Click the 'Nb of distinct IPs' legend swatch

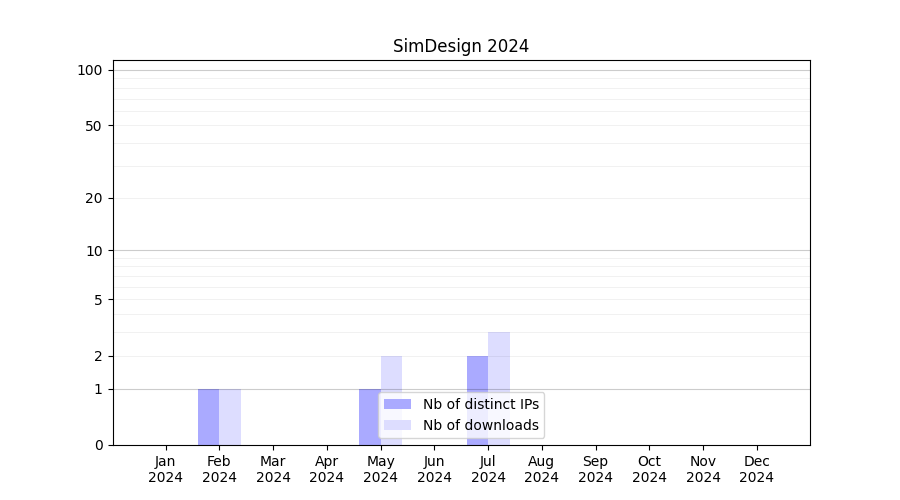point(397,404)
